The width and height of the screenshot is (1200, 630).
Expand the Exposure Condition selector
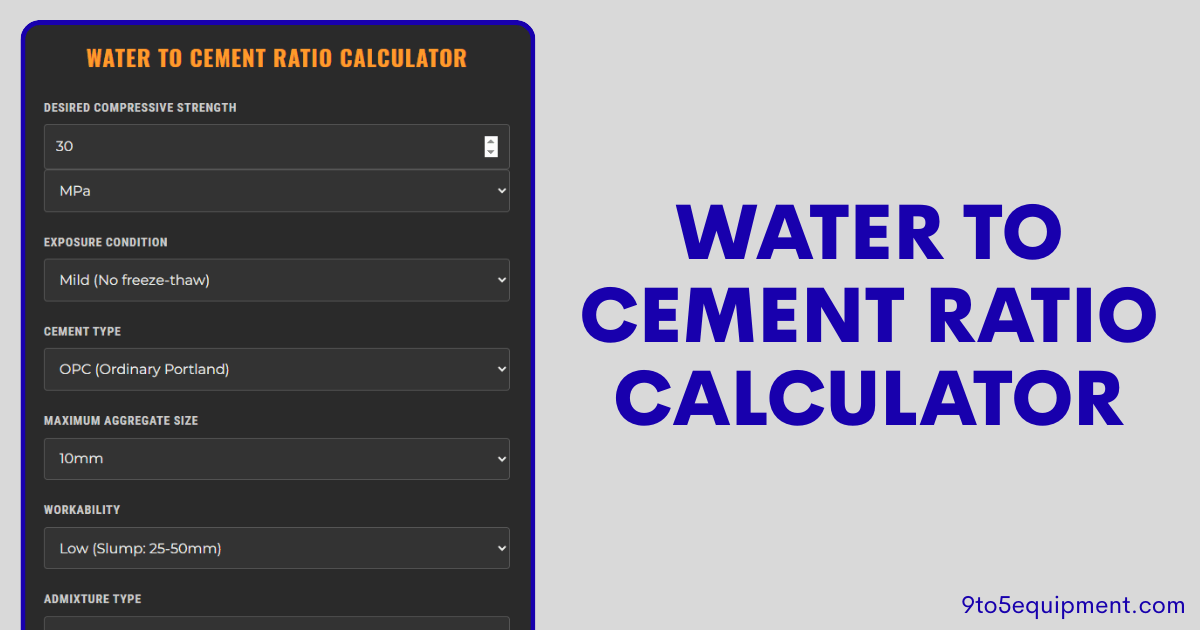point(276,280)
